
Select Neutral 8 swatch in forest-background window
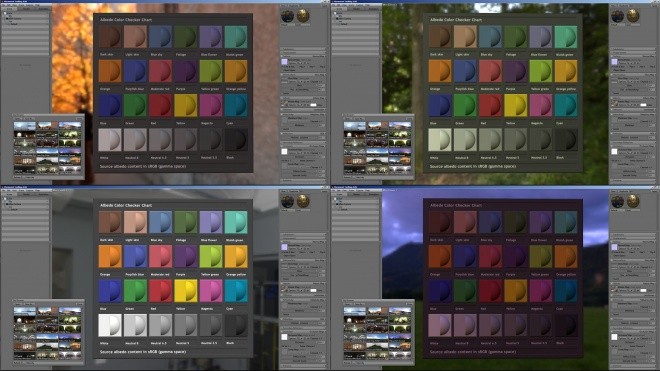(x=465, y=140)
